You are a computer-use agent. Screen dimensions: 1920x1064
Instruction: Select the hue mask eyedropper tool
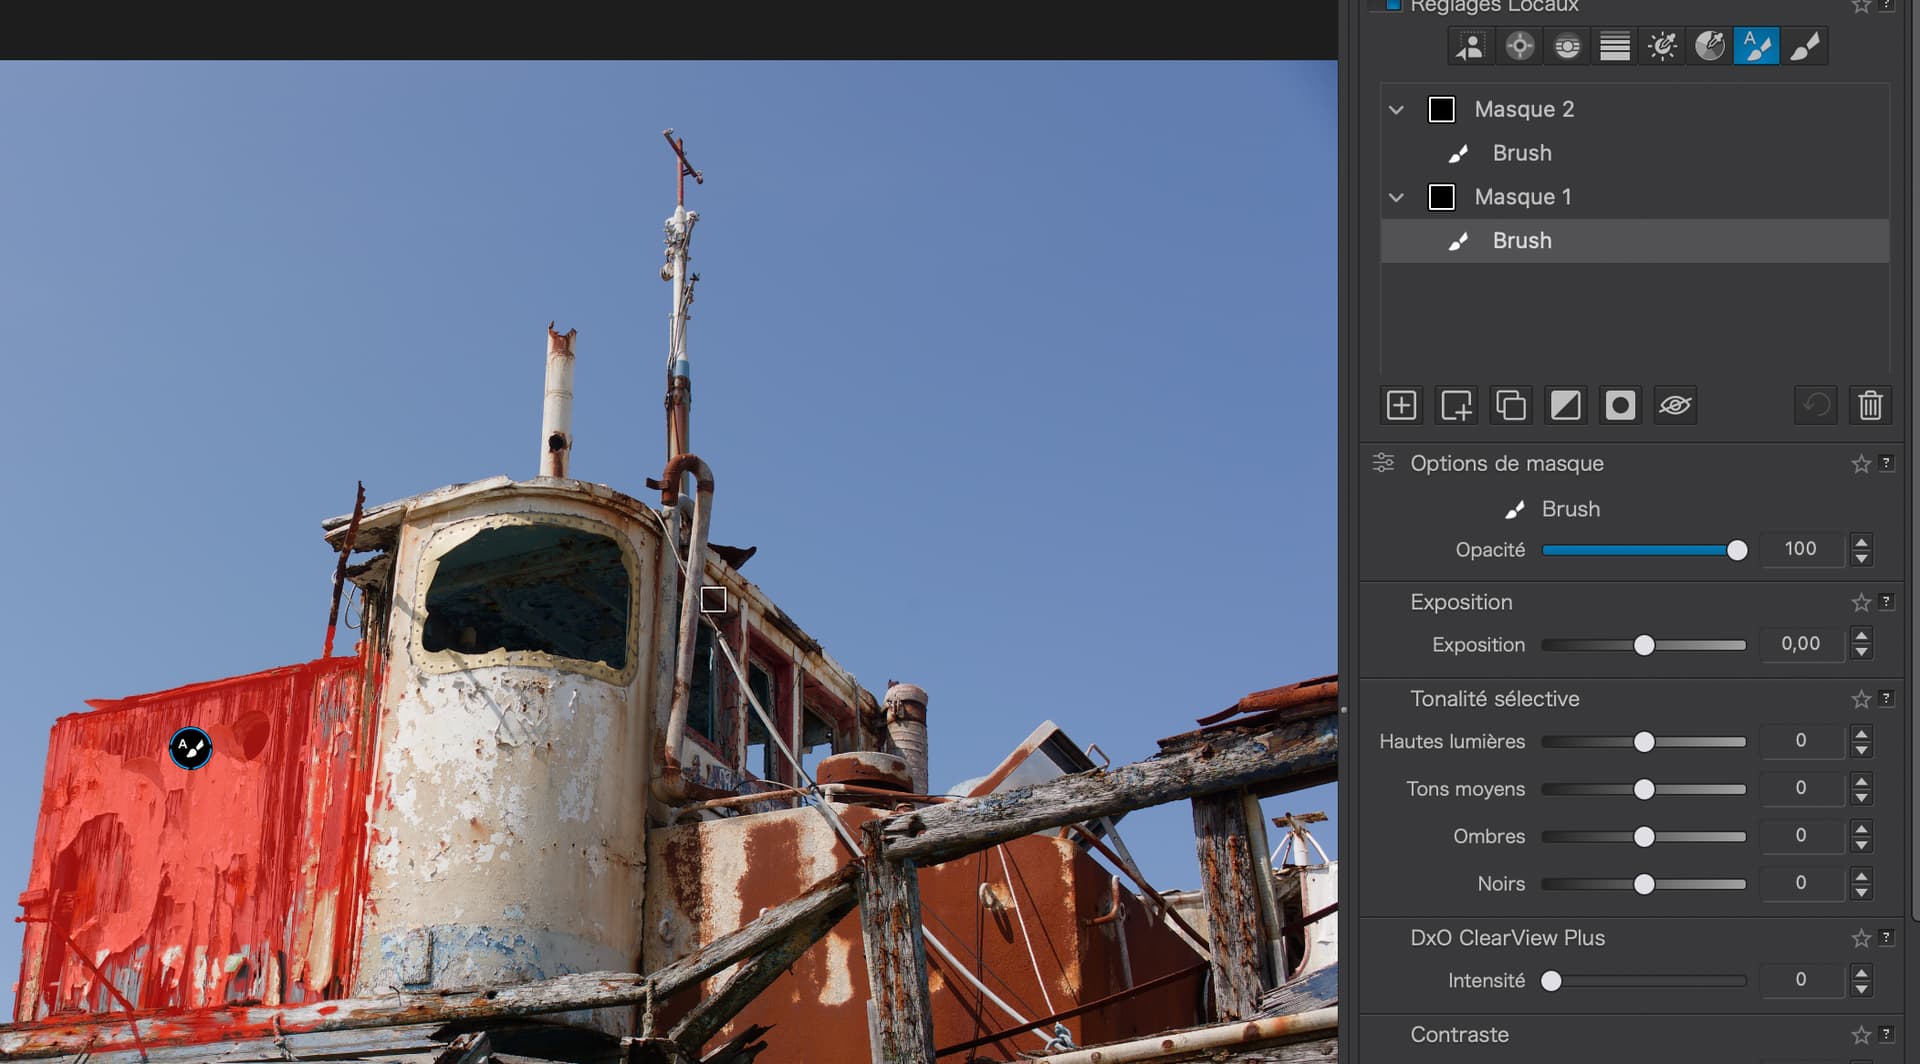tap(1709, 46)
